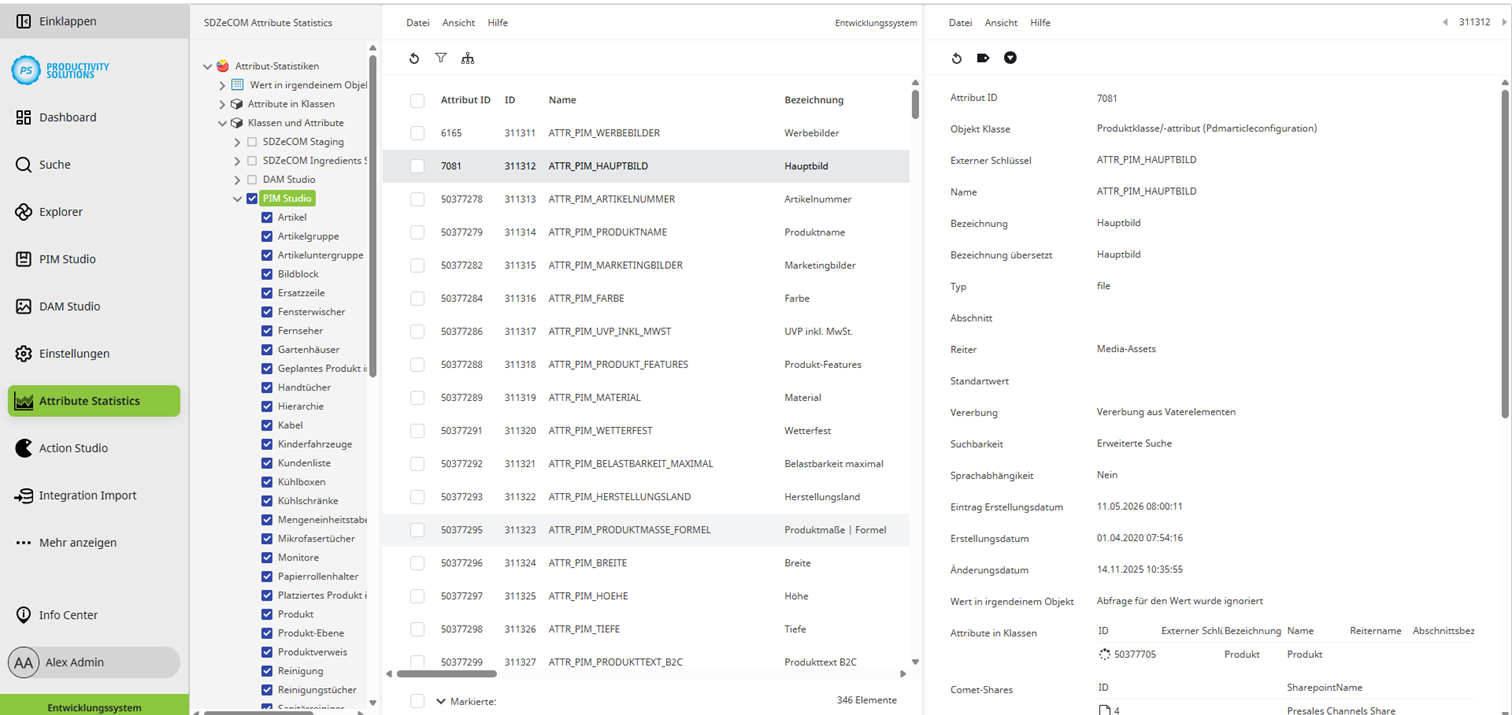Expand the SDZeCOM Staging node
Image resolution: width=1512 pixels, height=715 pixels.
pyautogui.click(x=237, y=142)
